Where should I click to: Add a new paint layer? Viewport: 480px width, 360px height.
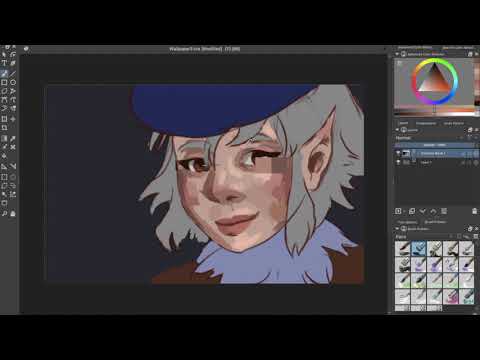point(398,211)
